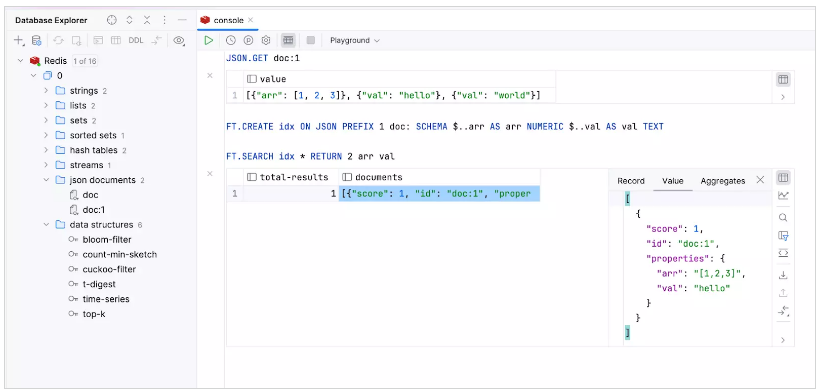Switch to the Aggregates tab
The image size is (822, 392).
[722, 181]
